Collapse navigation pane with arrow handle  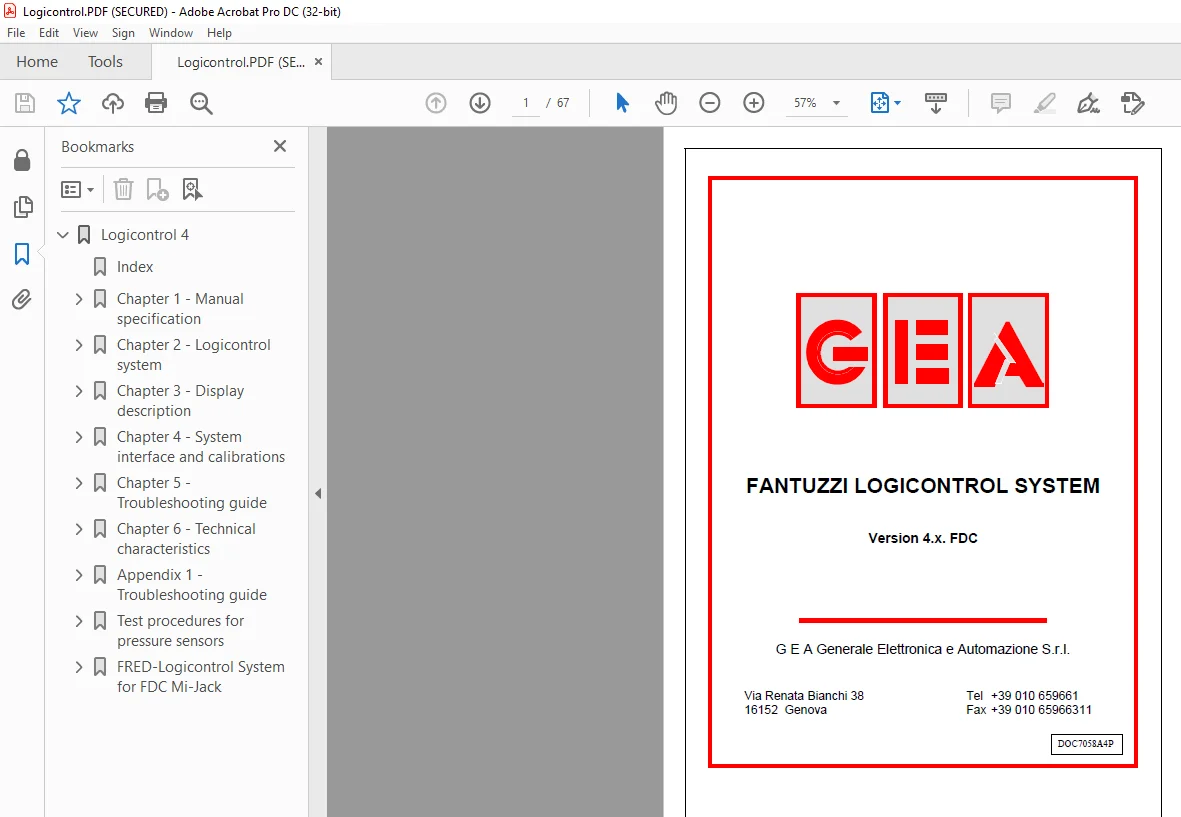coord(318,494)
